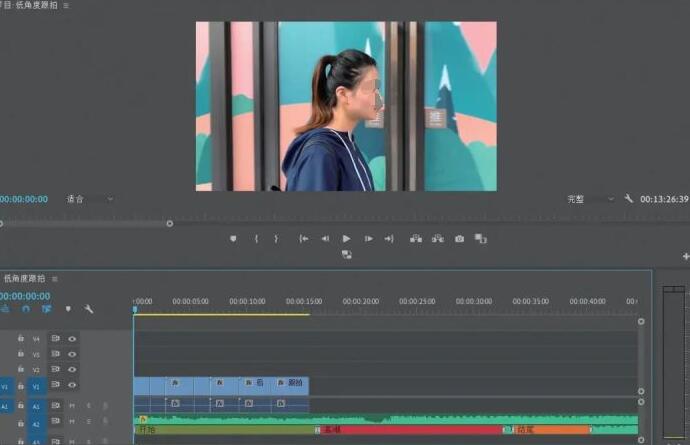This screenshot has width=690, height=445.
Task: Toggle the lock on track V2
Action: click(20, 370)
